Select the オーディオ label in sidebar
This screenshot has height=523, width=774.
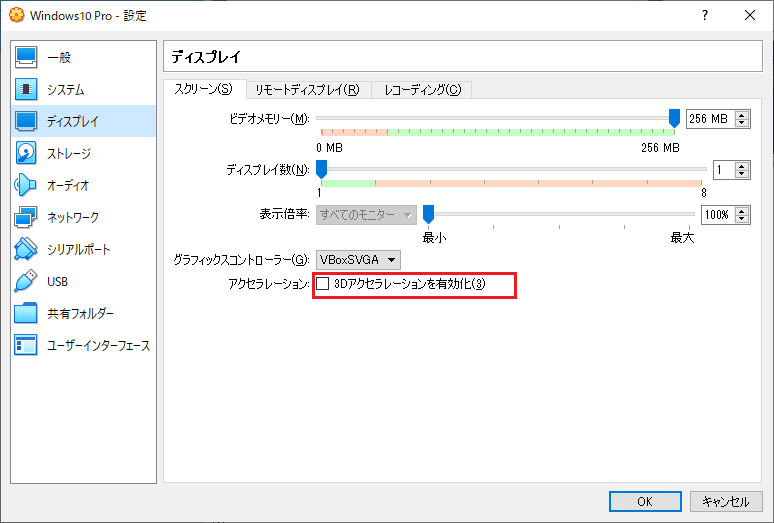(x=68, y=186)
